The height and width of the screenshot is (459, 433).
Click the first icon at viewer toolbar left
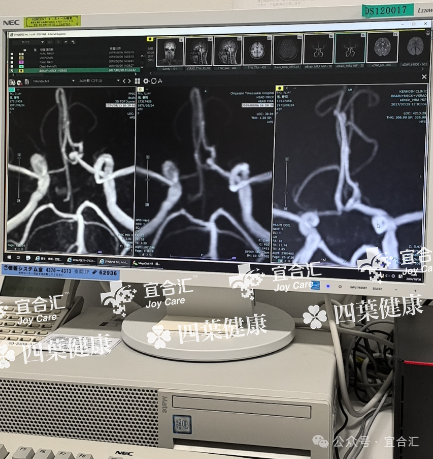click(x=12, y=82)
